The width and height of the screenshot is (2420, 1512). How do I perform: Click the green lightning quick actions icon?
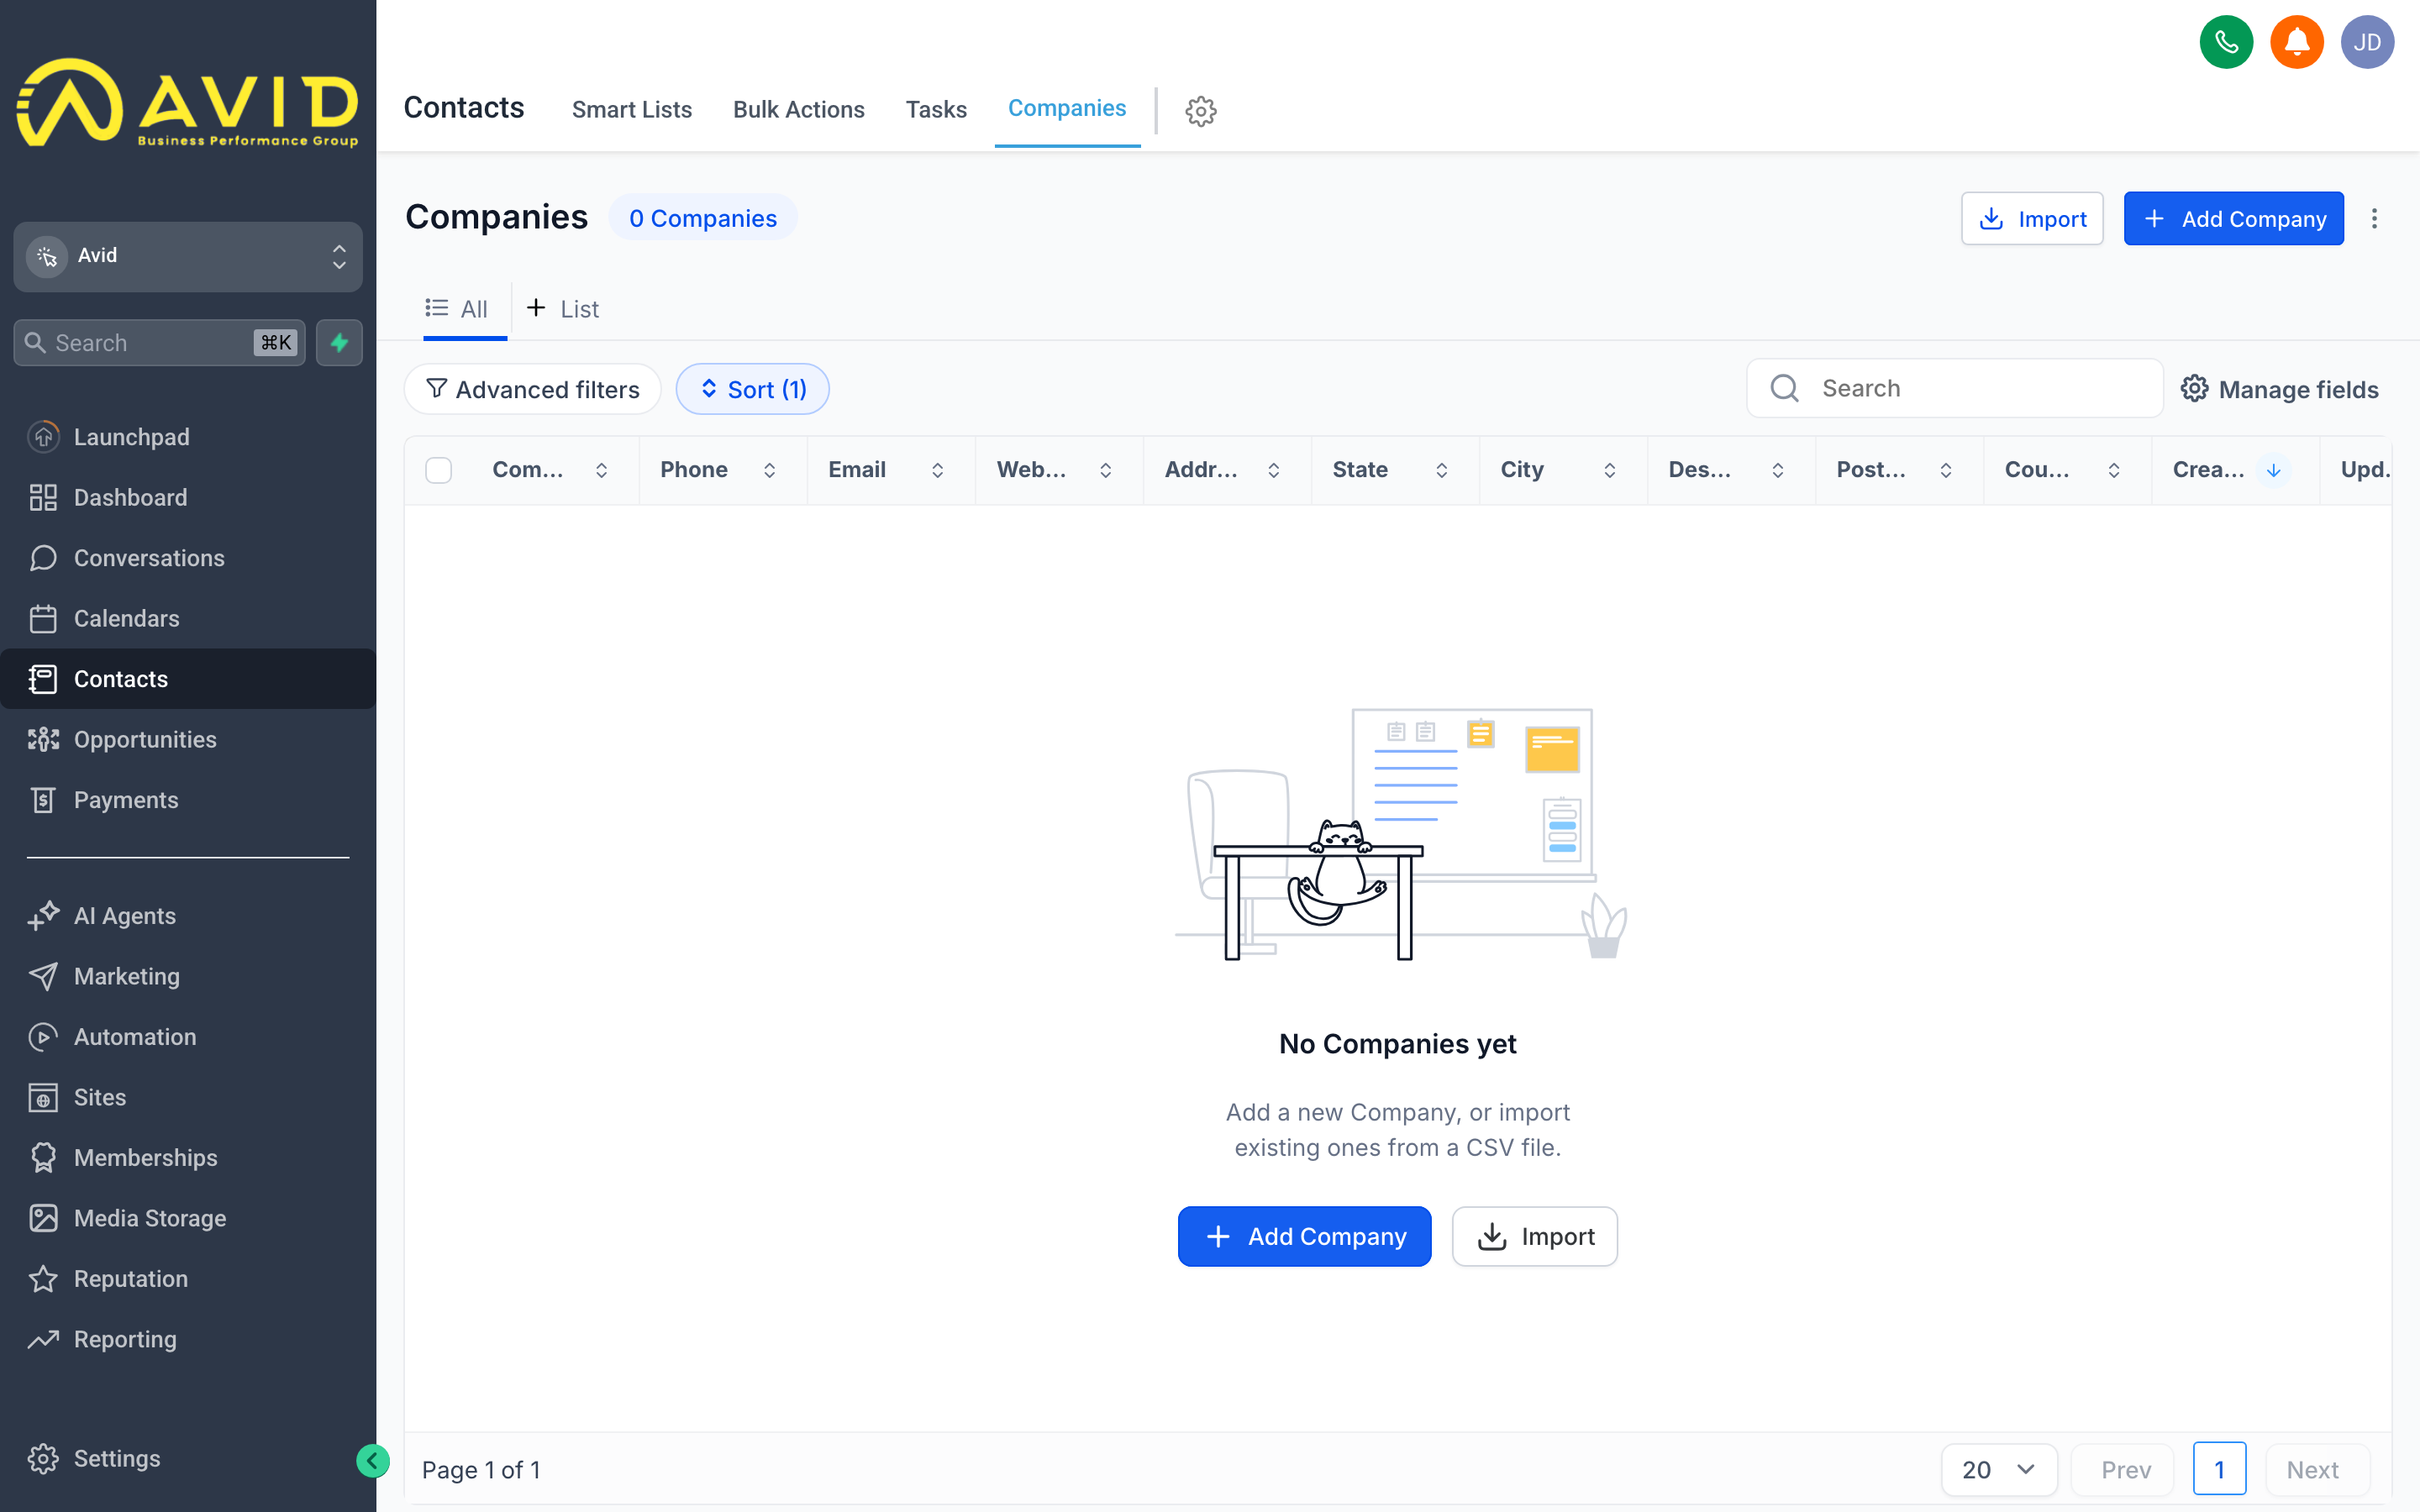(339, 343)
